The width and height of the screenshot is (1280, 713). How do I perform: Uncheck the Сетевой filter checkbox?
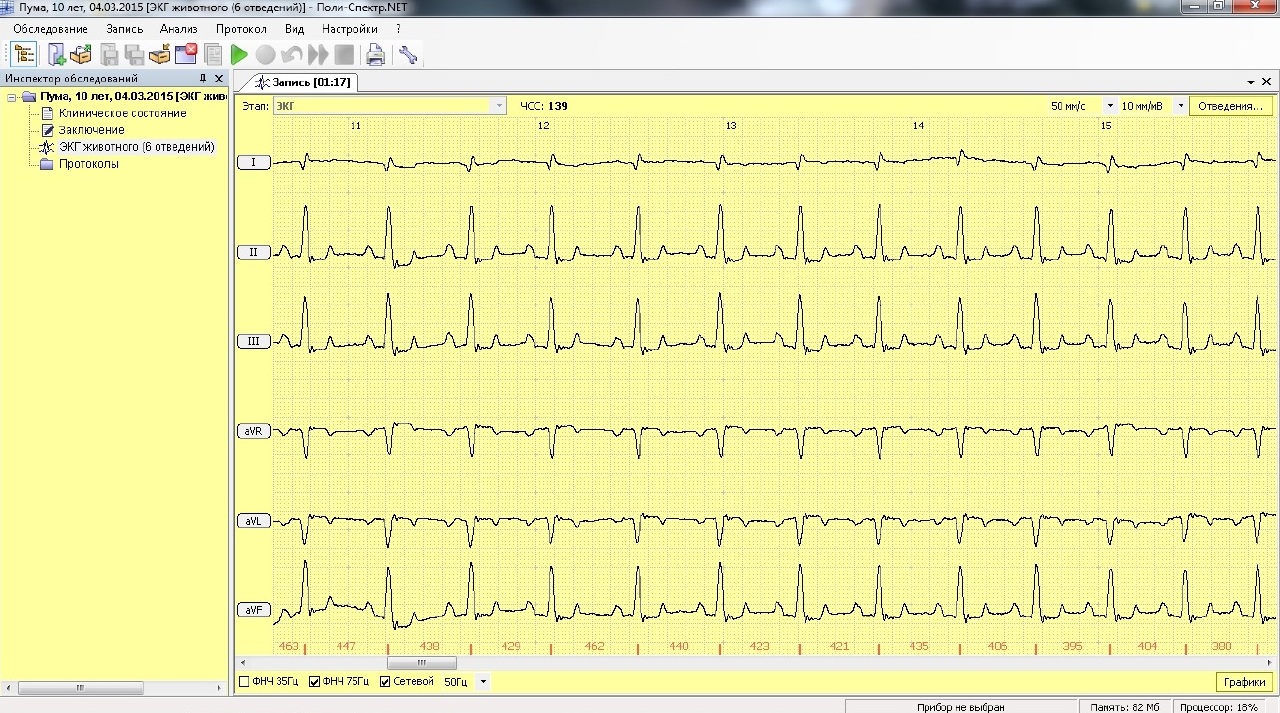click(385, 682)
